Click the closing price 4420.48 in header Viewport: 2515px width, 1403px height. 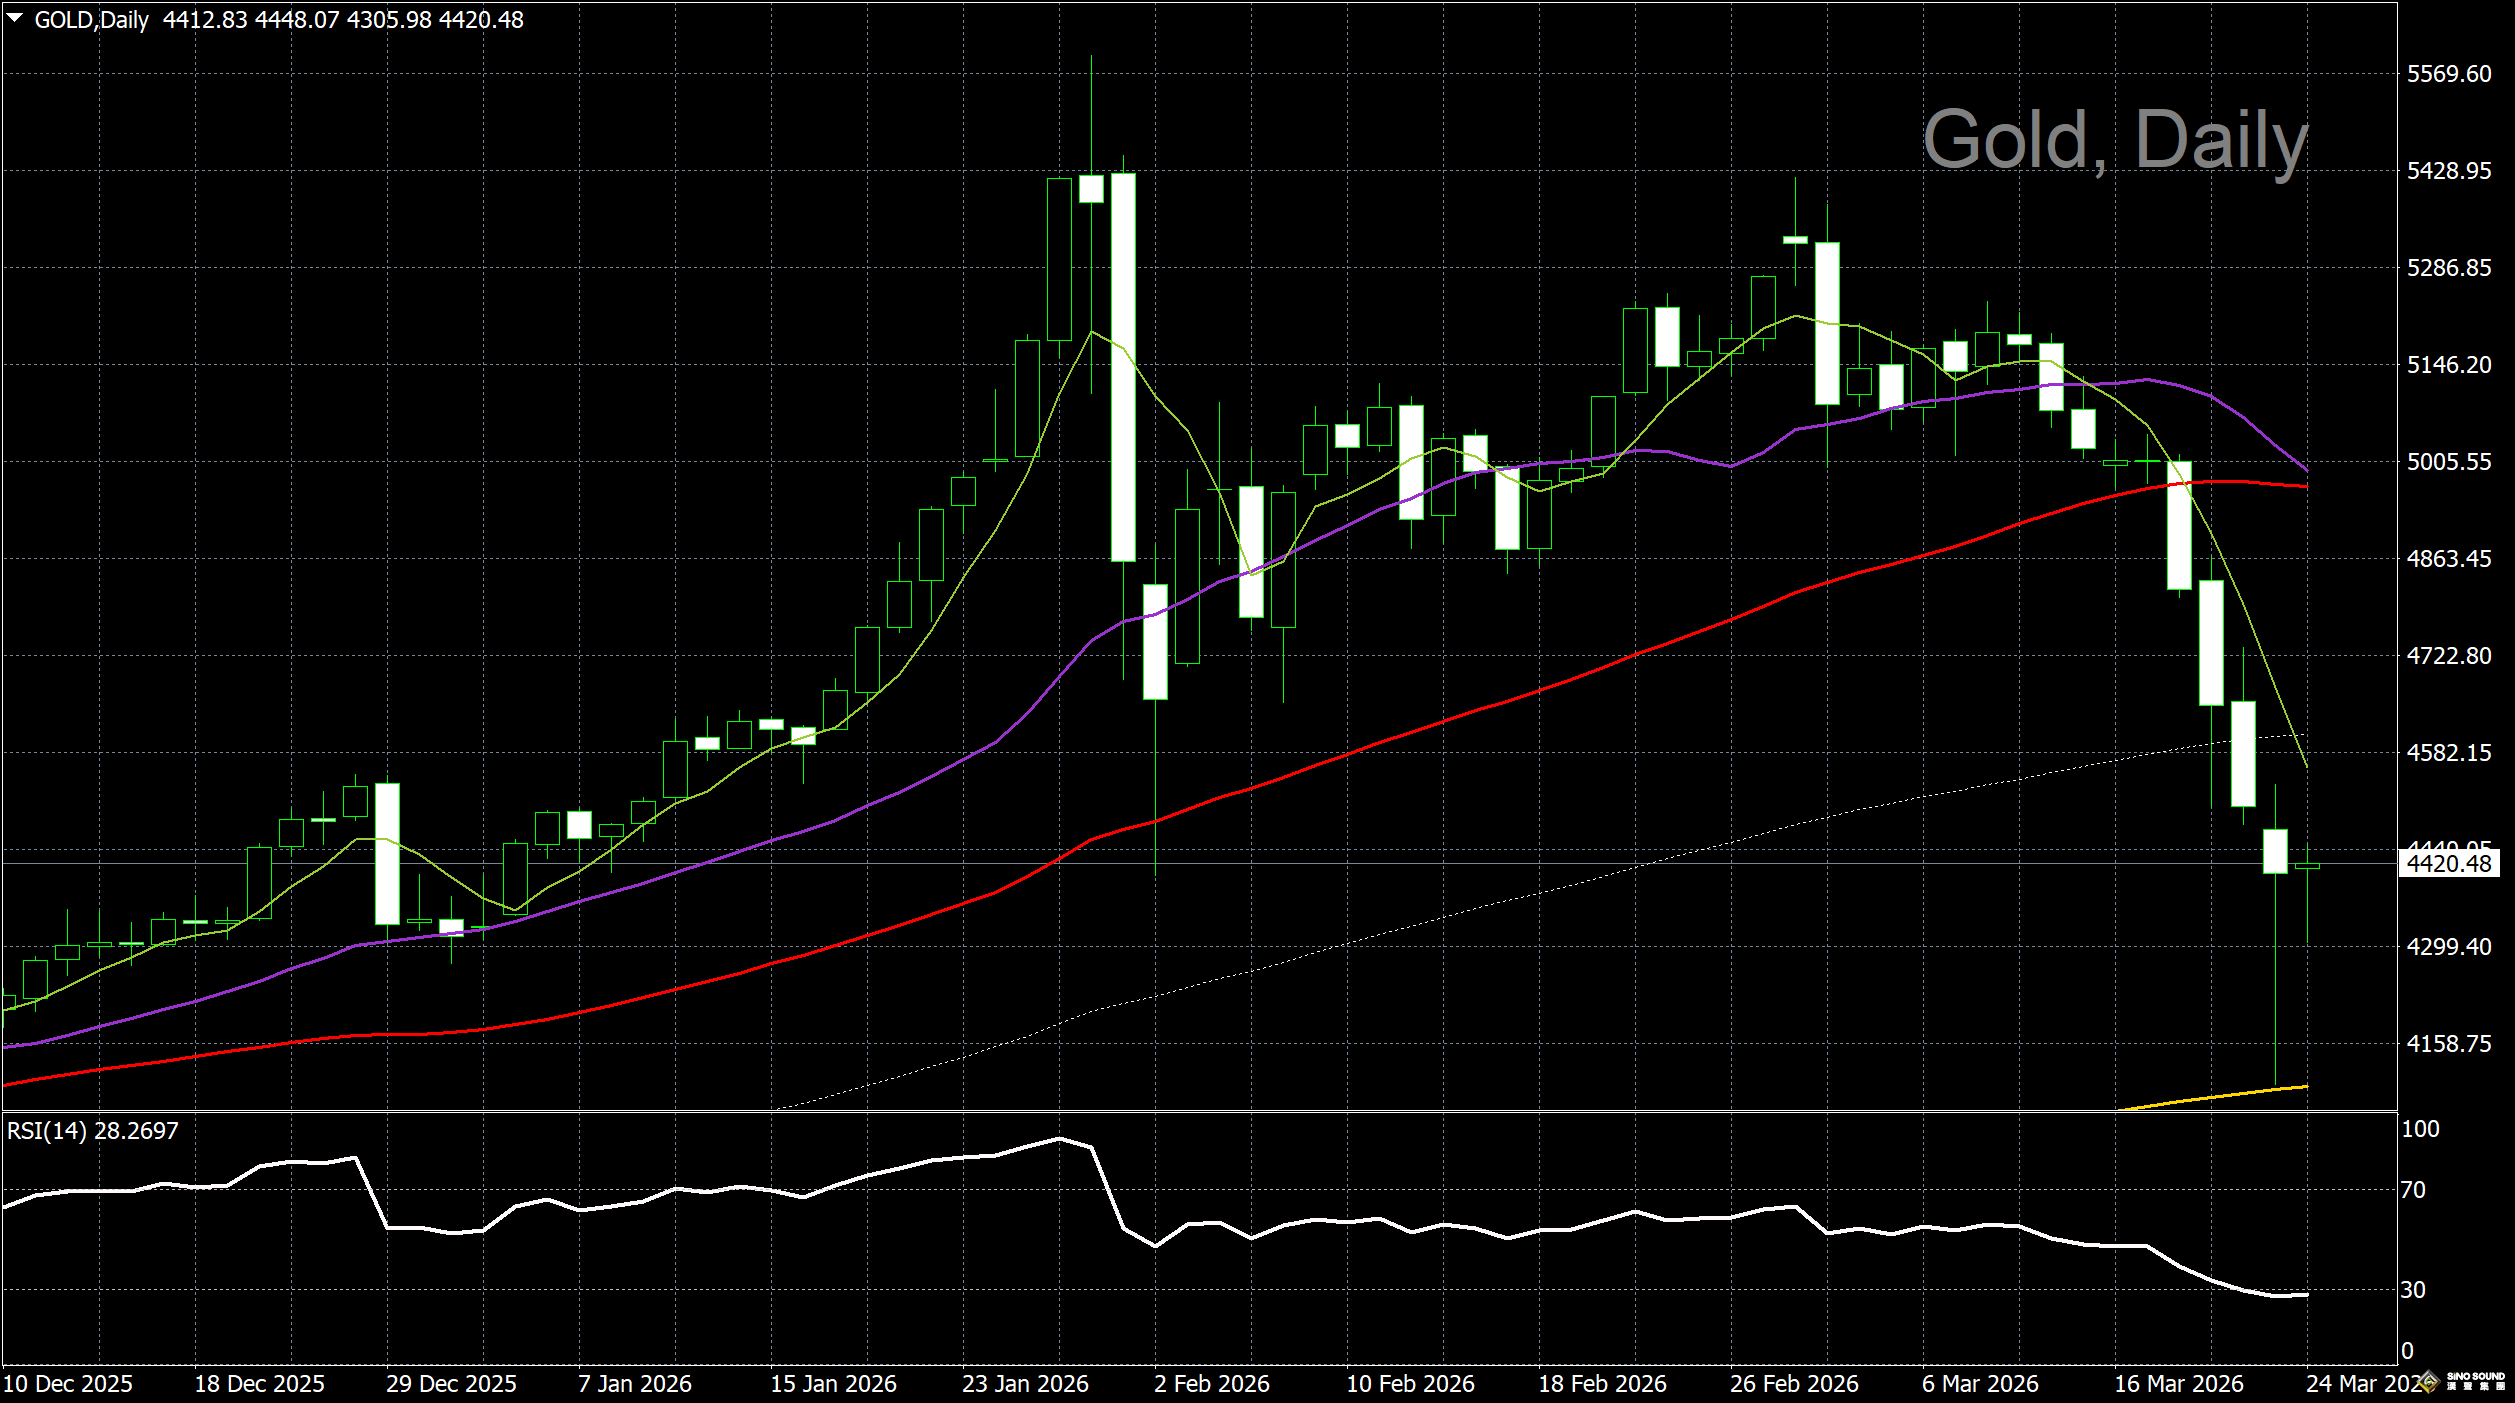(481, 20)
